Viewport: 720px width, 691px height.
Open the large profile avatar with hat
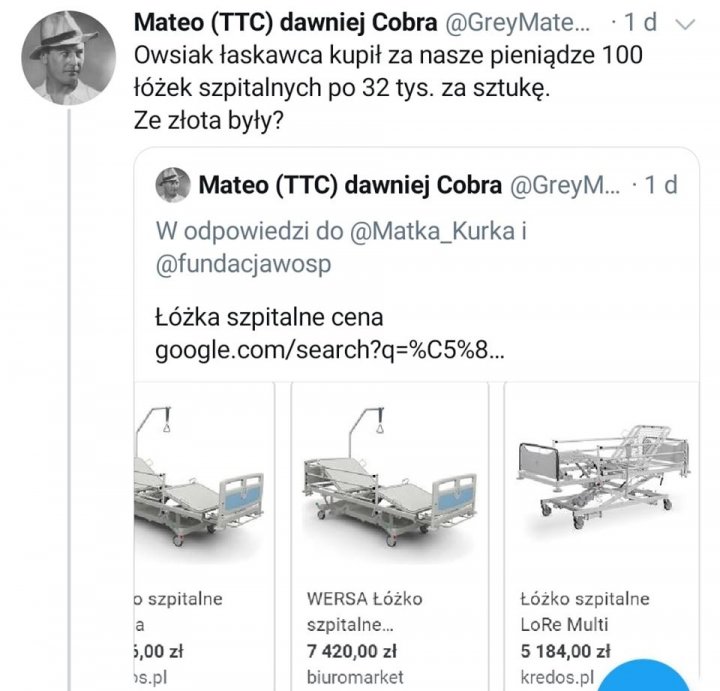61,58
